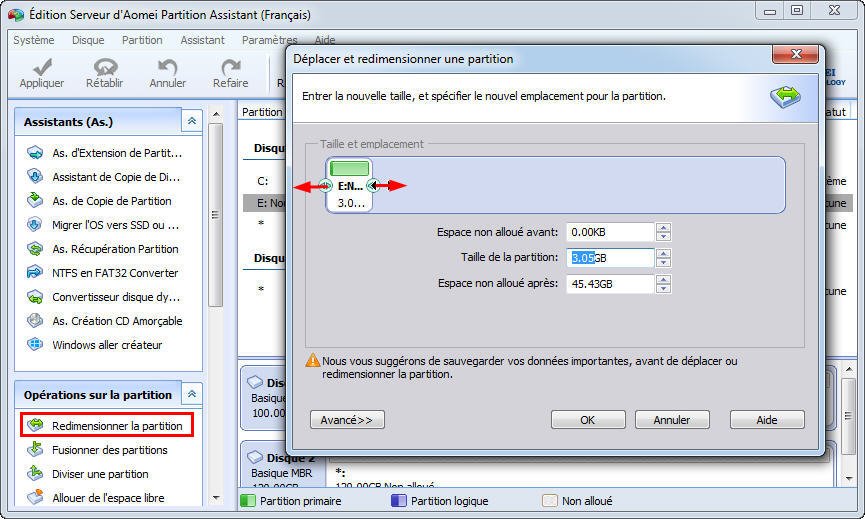This screenshot has height=519, width=865.
Task: Click the E: partition block in size bar
Action: click(349, 185)
